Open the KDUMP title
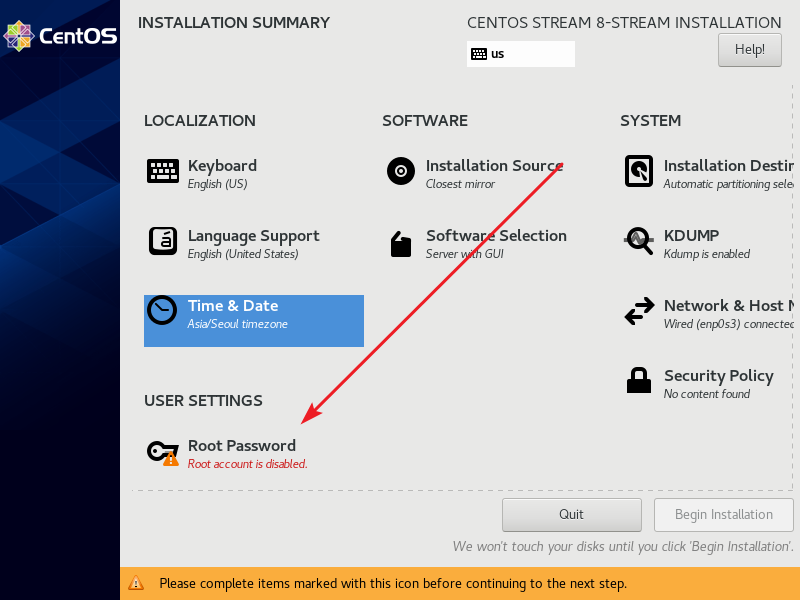The image size is (800, 600). click(x=691, y=236)
